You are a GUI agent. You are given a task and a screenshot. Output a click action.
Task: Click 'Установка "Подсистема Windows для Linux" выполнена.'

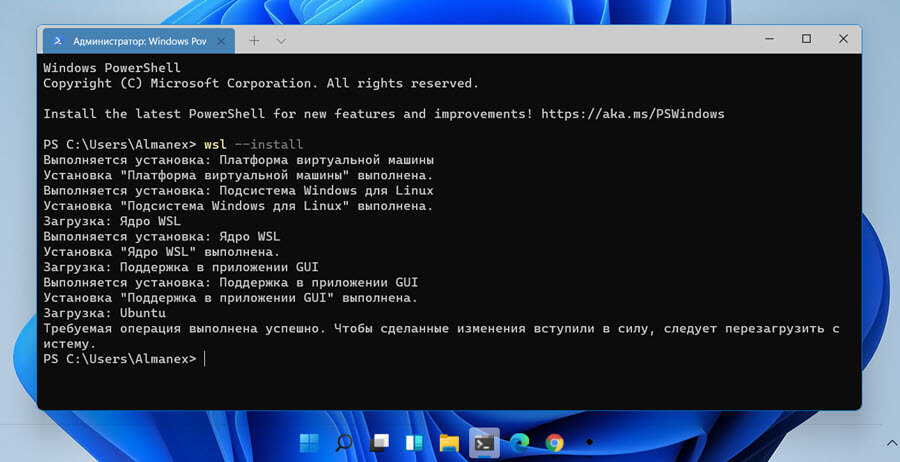tap(238, 205)
